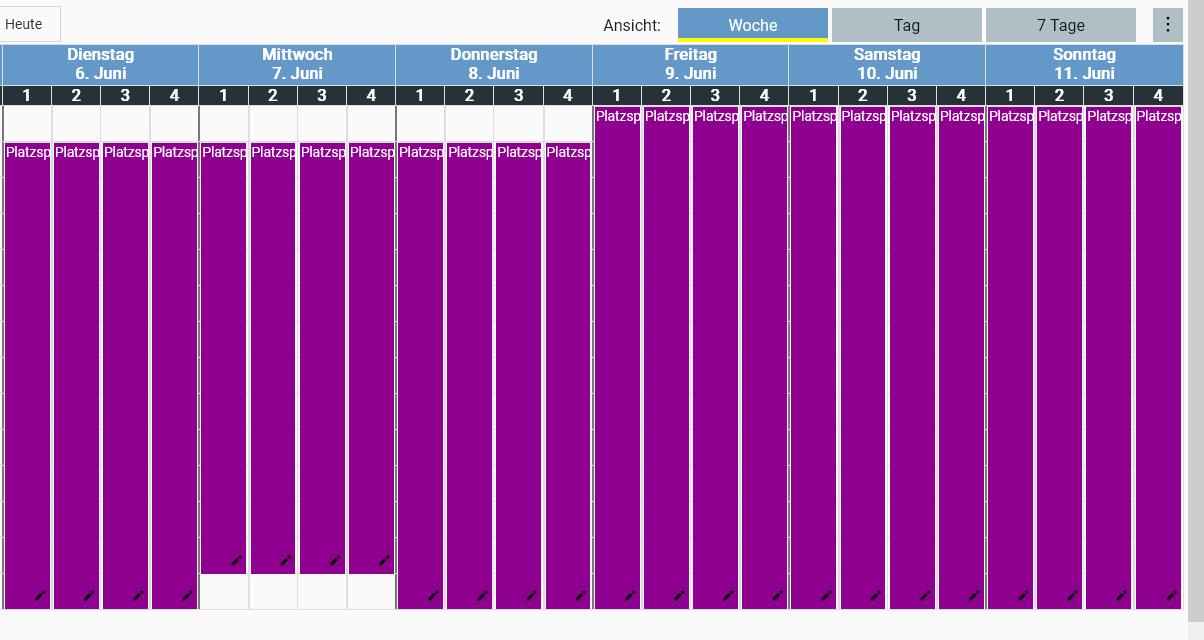This screenshot has width=1204, height=640.
Task: Select the Freitag 9. Juni day header
Action: [x=690, y=64]
